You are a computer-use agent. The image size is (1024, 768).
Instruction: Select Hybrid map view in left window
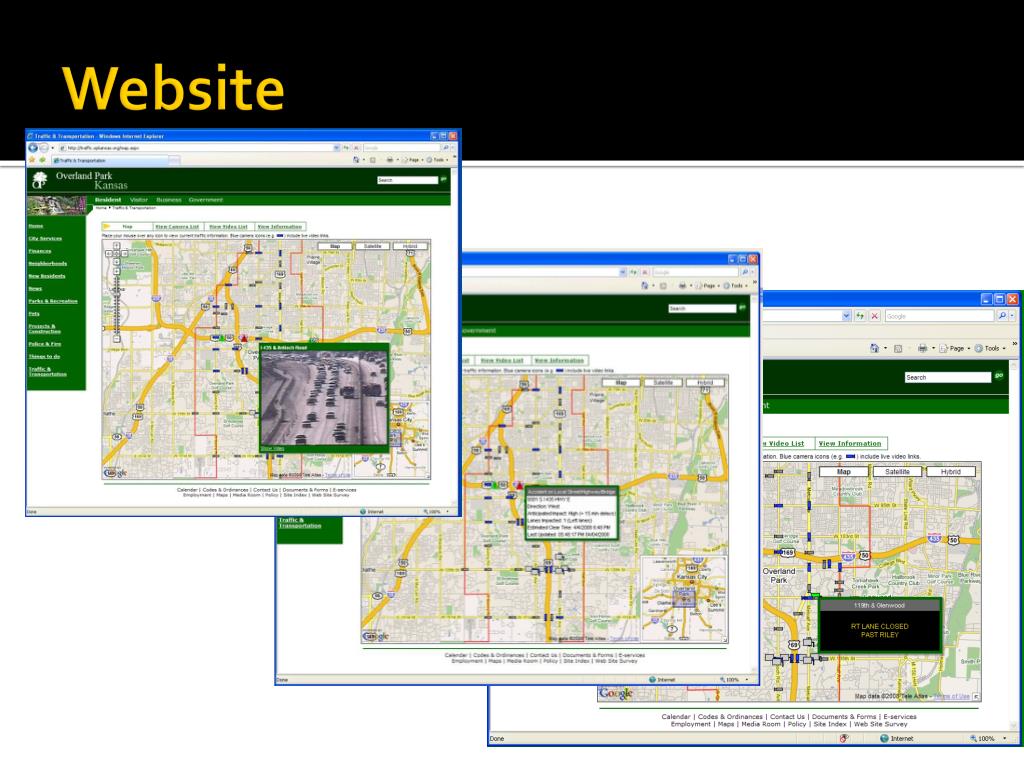(x=410, y=246)
